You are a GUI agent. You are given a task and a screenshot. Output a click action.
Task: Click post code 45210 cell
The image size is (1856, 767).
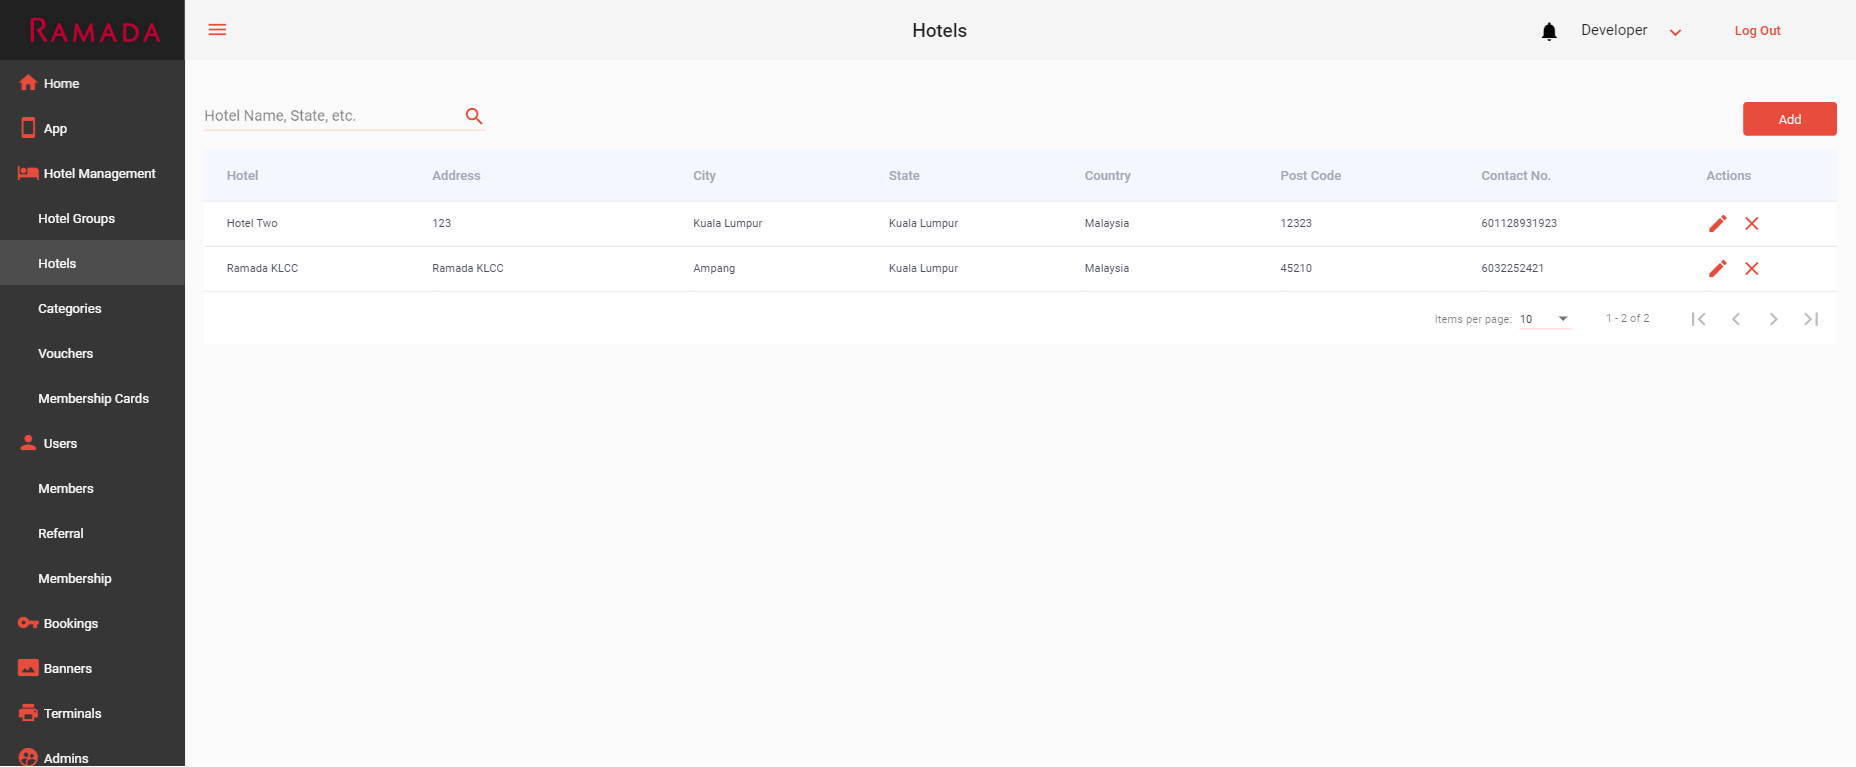click(x=1296, y=269)
